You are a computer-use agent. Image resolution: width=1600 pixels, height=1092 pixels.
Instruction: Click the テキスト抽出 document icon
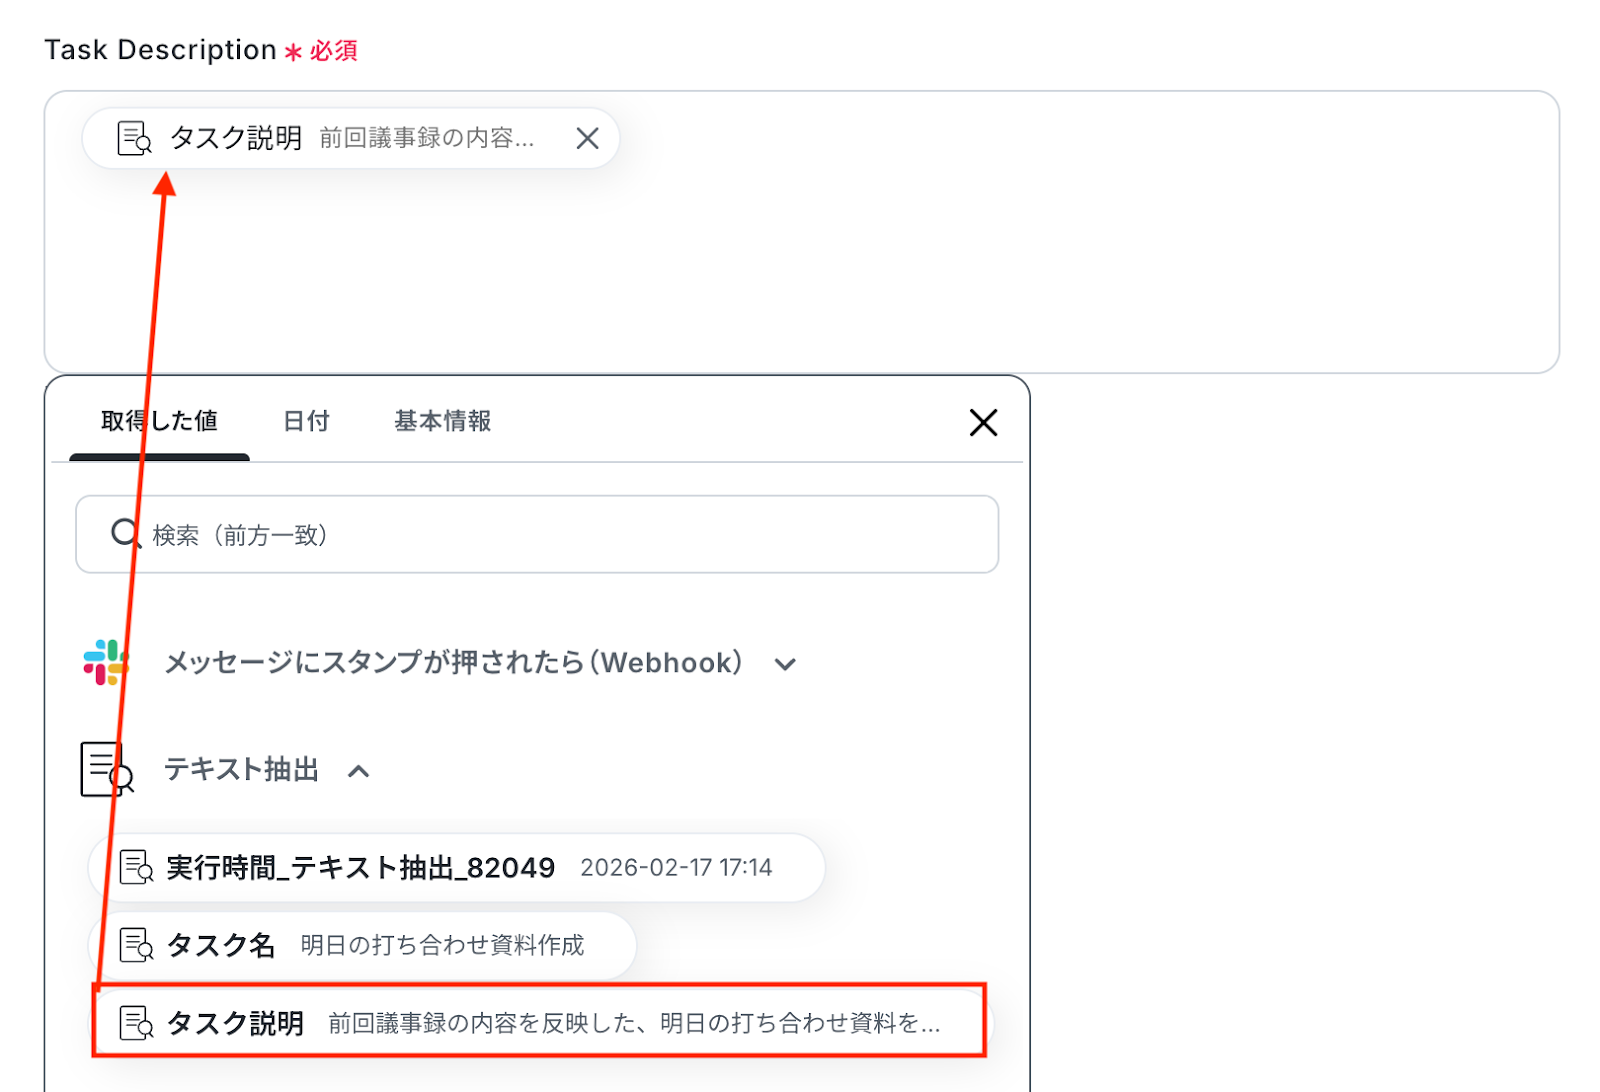tap(107, 770)
